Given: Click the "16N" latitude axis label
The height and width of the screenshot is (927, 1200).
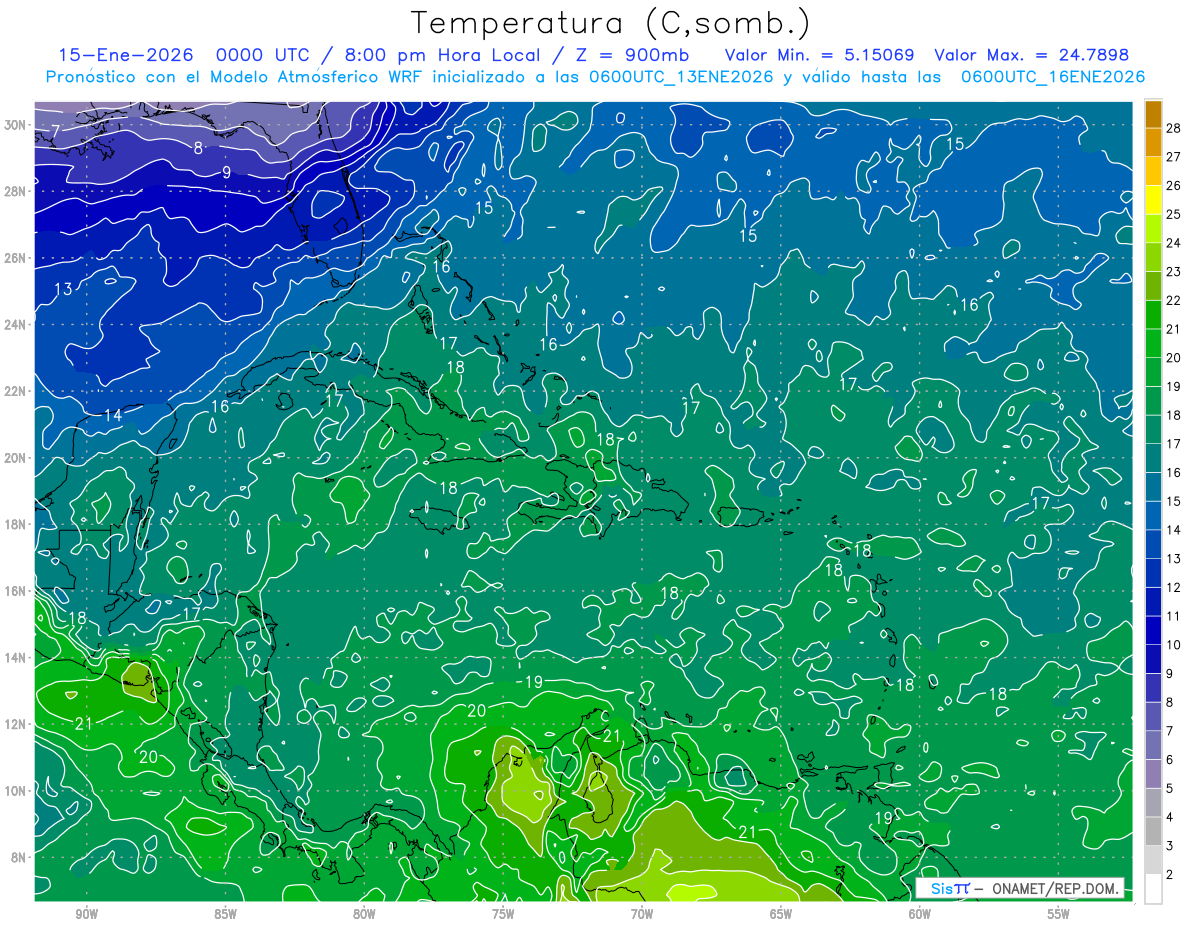Looking at the screenshot, I should (17, 591).
